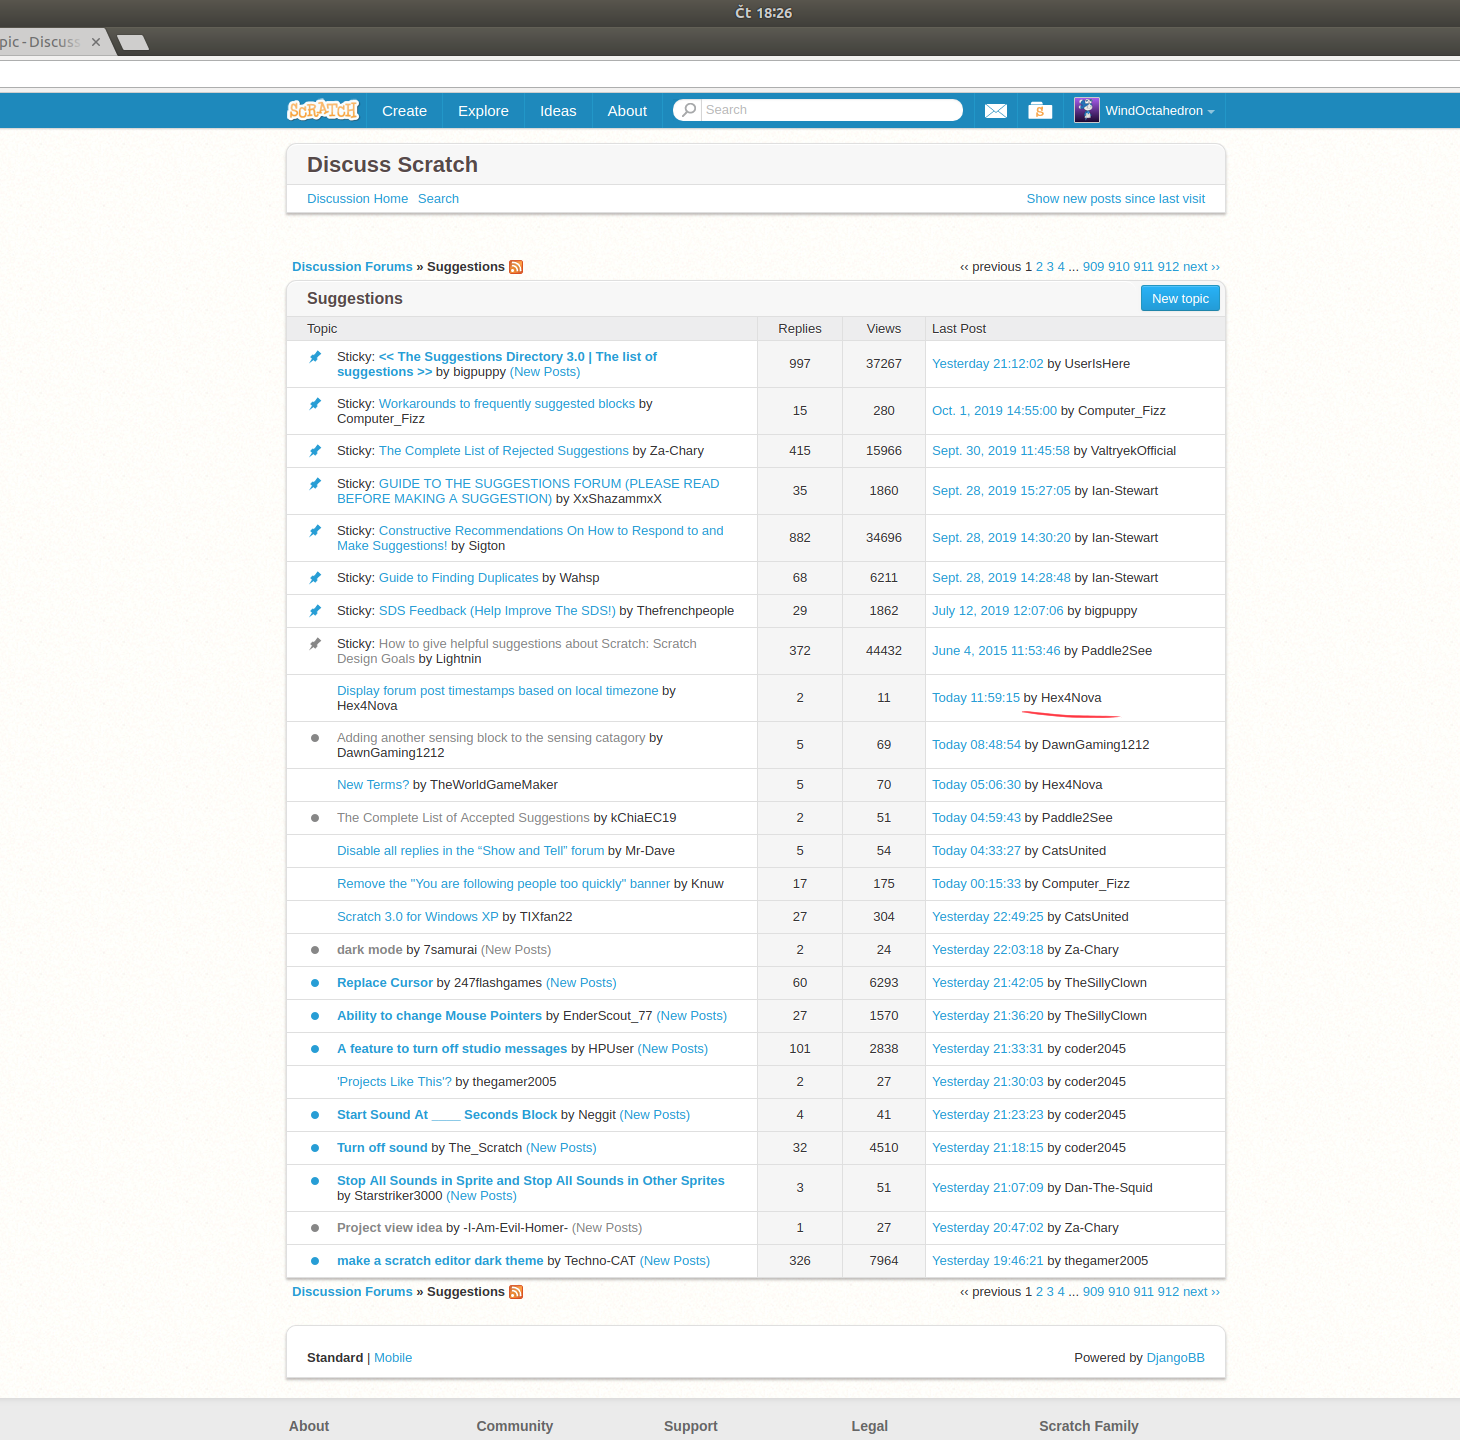Open the Explore menu item
The image size is (1460, 1440).
(483, 111)
